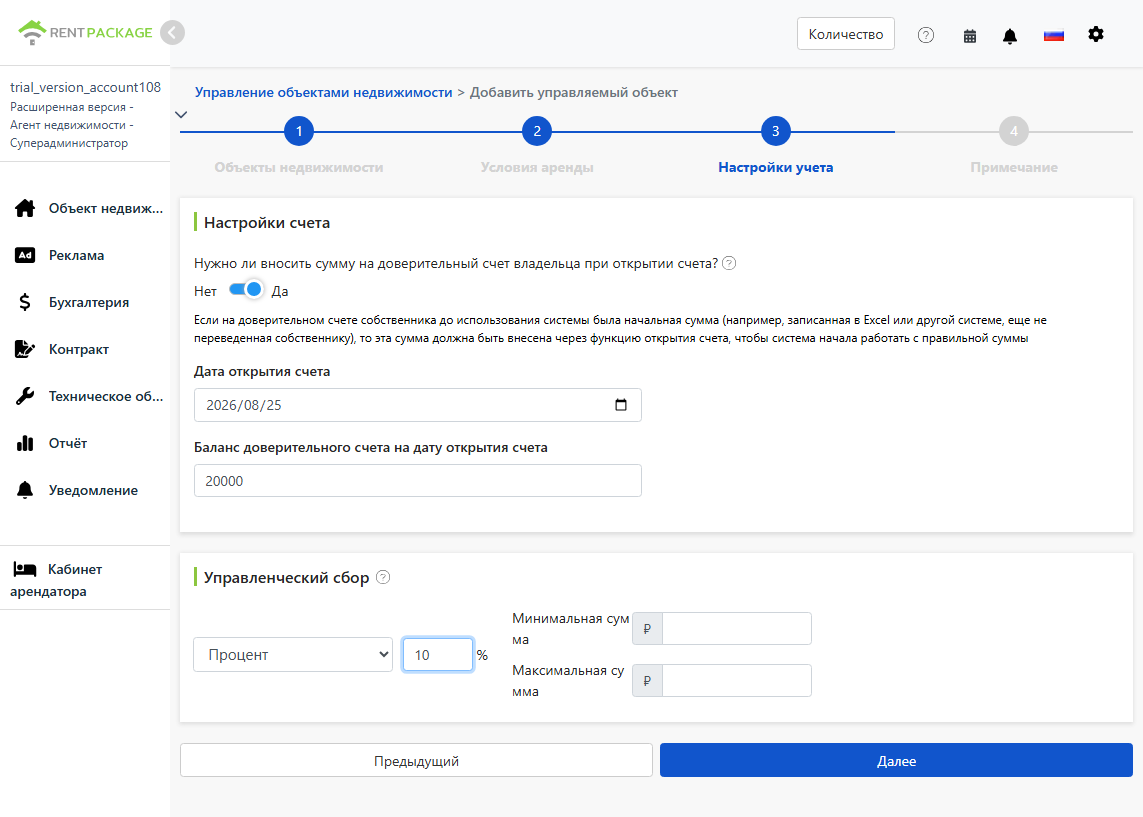
Task: Toggle the Нет/Да trust account switch
Action: [246, 290]
